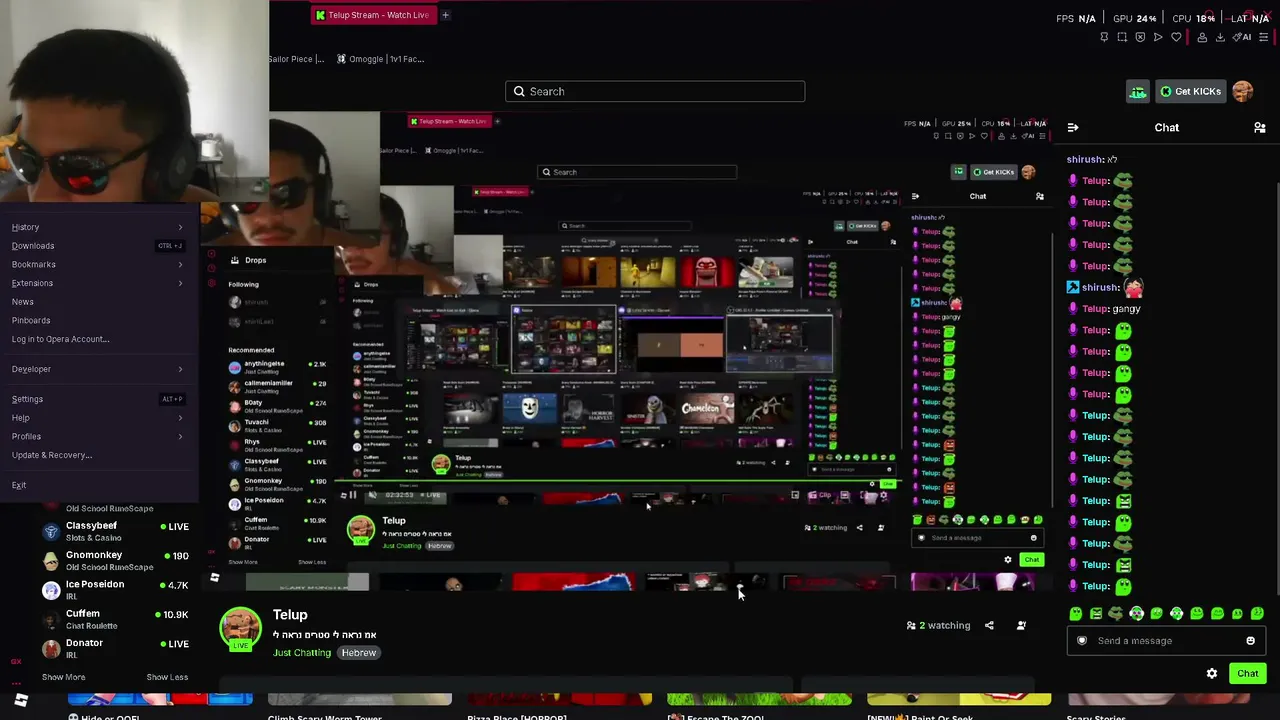Show Less recommended channels
Image resolution: width=1280 pixels, height=720 pixels.
click(x=167, y=677)
